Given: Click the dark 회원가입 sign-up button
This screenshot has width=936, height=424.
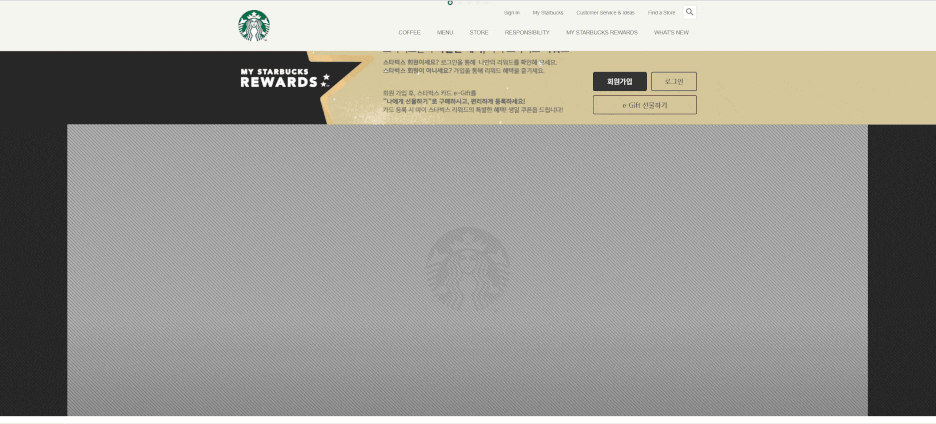Looking at the screenshot, I should pos(620,81).
